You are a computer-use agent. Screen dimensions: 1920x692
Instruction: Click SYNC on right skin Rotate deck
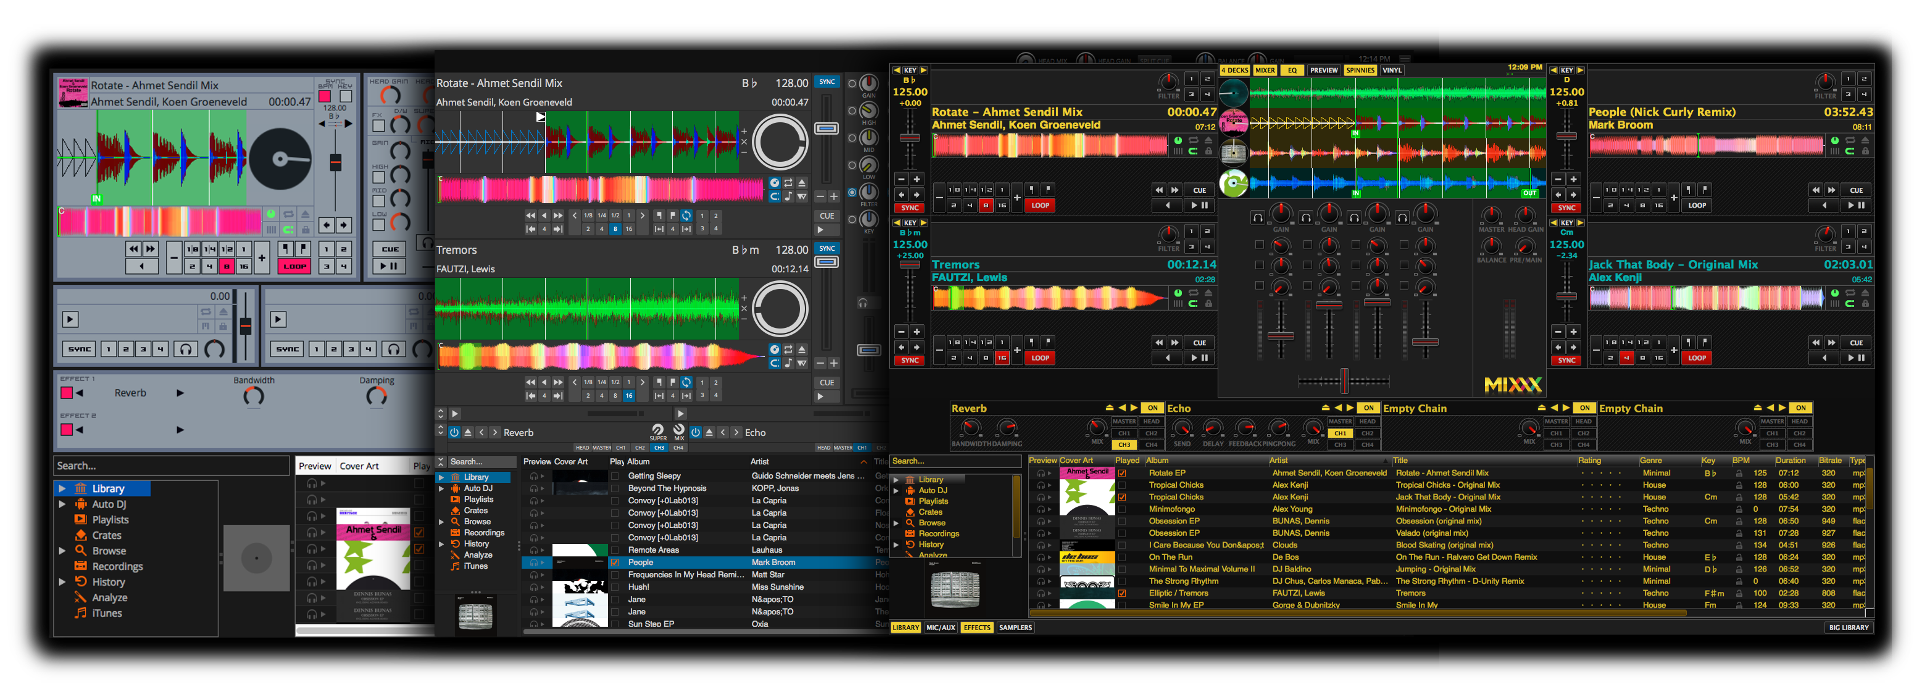coord(910,208)
